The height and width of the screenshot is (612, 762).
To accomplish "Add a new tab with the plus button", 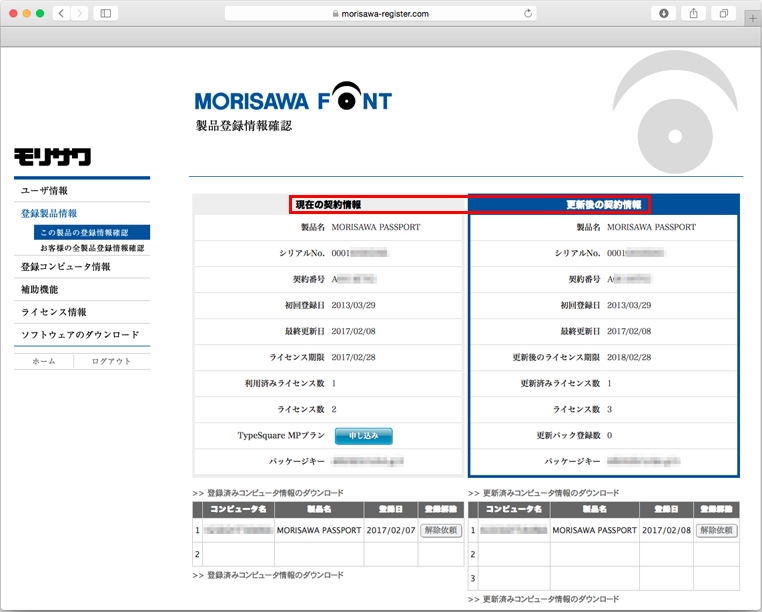I will [x=753, y=19].
